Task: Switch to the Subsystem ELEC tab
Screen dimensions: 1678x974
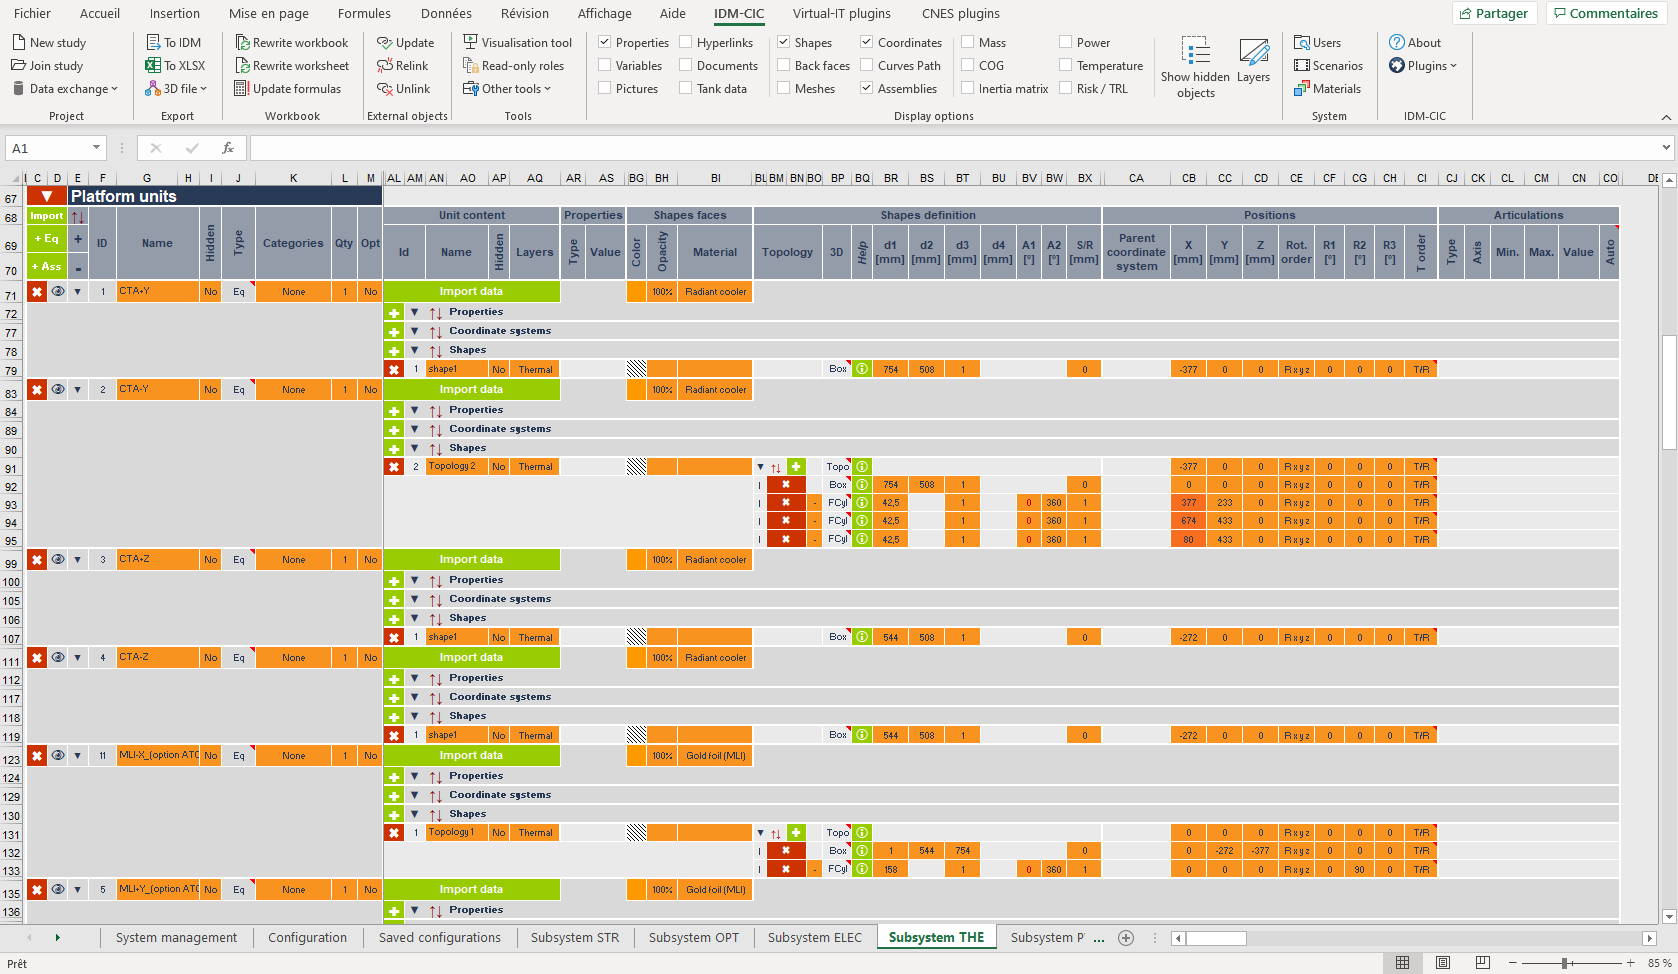Action: [x=814, y=937]
